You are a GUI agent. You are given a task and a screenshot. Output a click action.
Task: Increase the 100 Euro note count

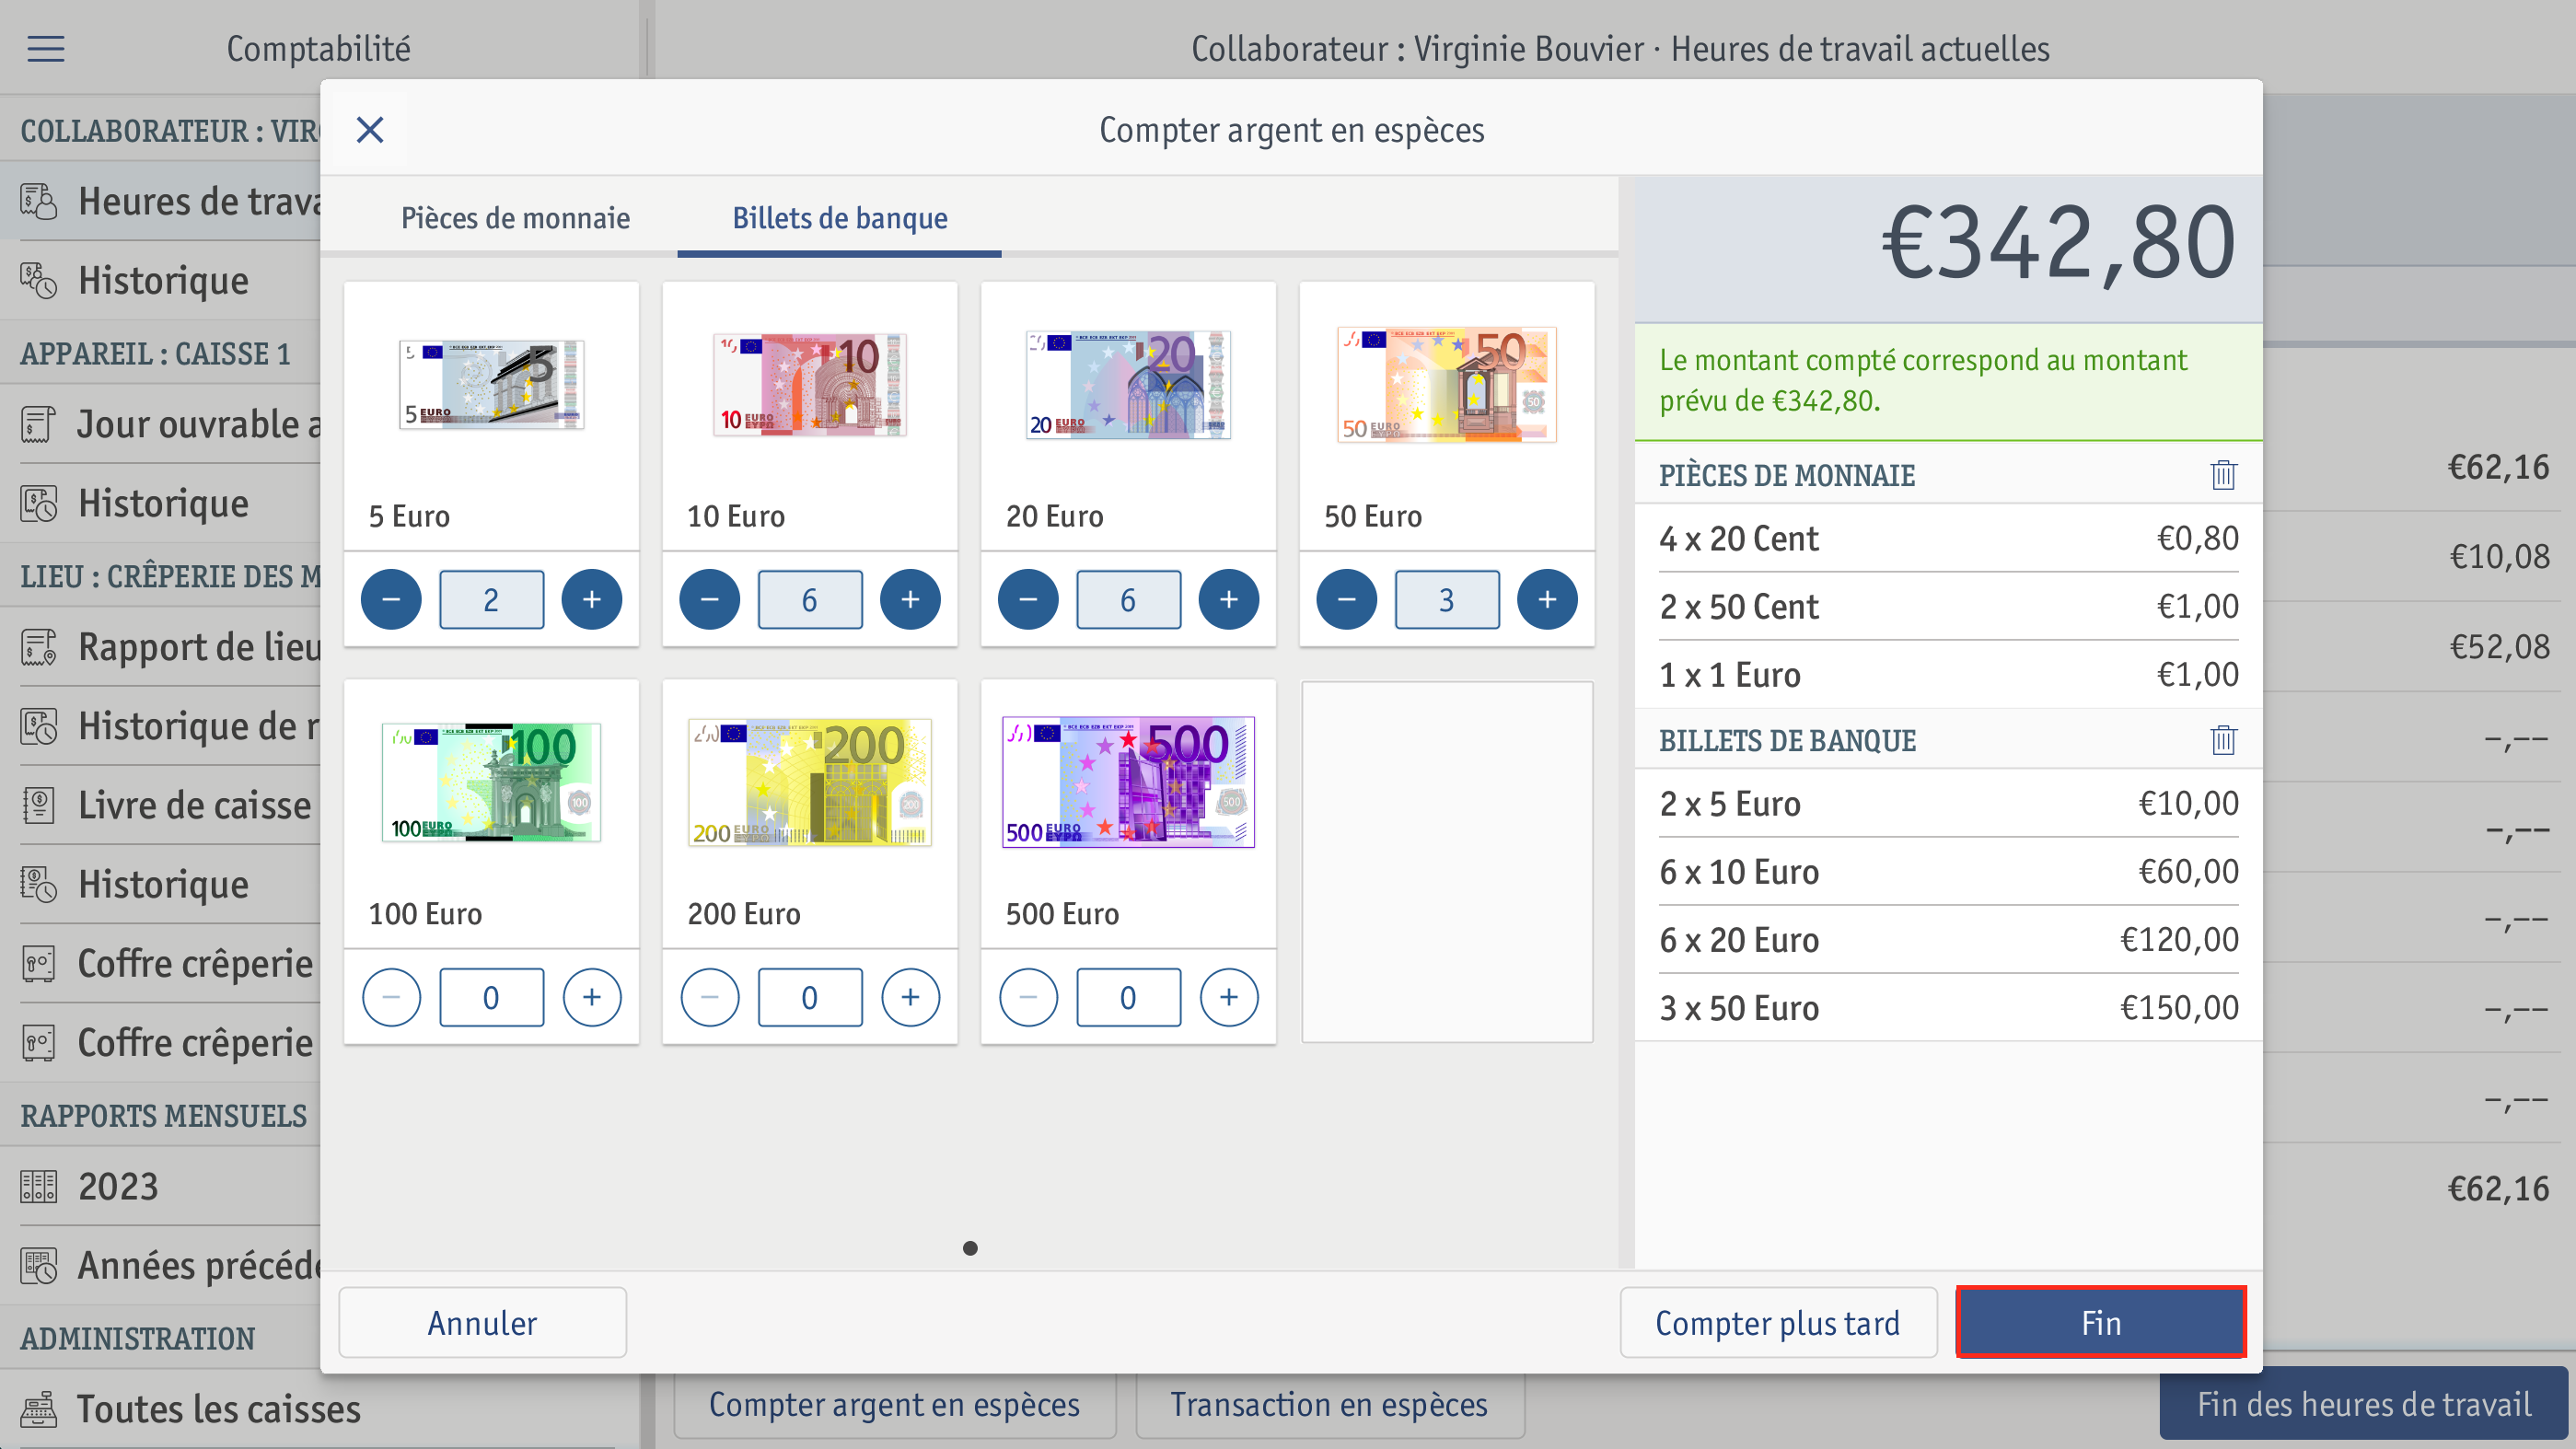592,997
